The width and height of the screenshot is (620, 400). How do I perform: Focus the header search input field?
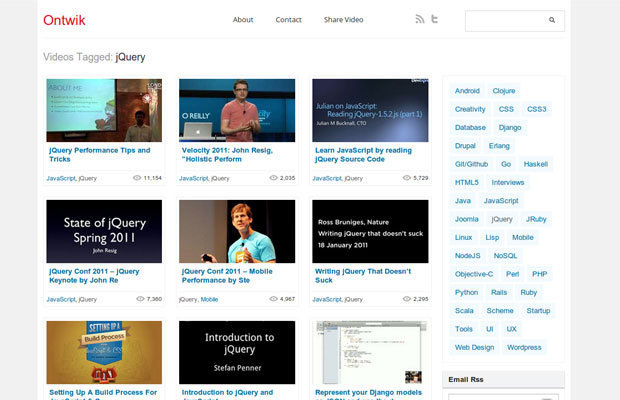click(x=515, y=21)
